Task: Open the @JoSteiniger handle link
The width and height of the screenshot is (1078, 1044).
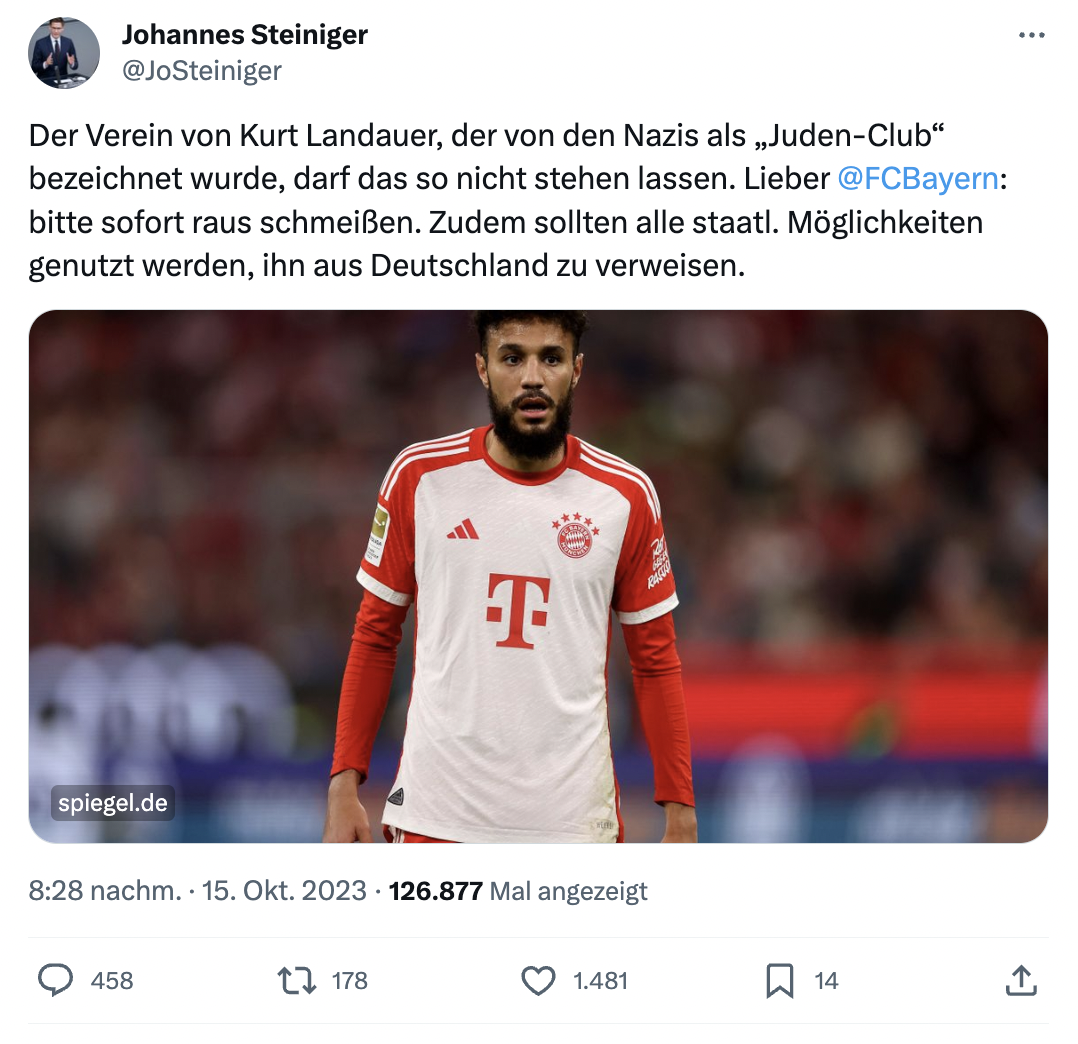Action: click(x=202, y=70)
